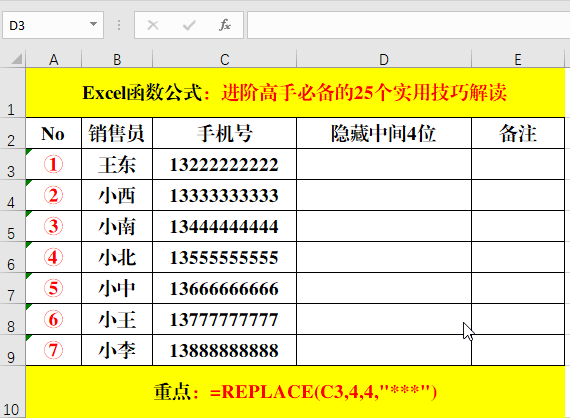Click phone number 13444444444
This screenshot has height=418, width=570.
point(225,226)
